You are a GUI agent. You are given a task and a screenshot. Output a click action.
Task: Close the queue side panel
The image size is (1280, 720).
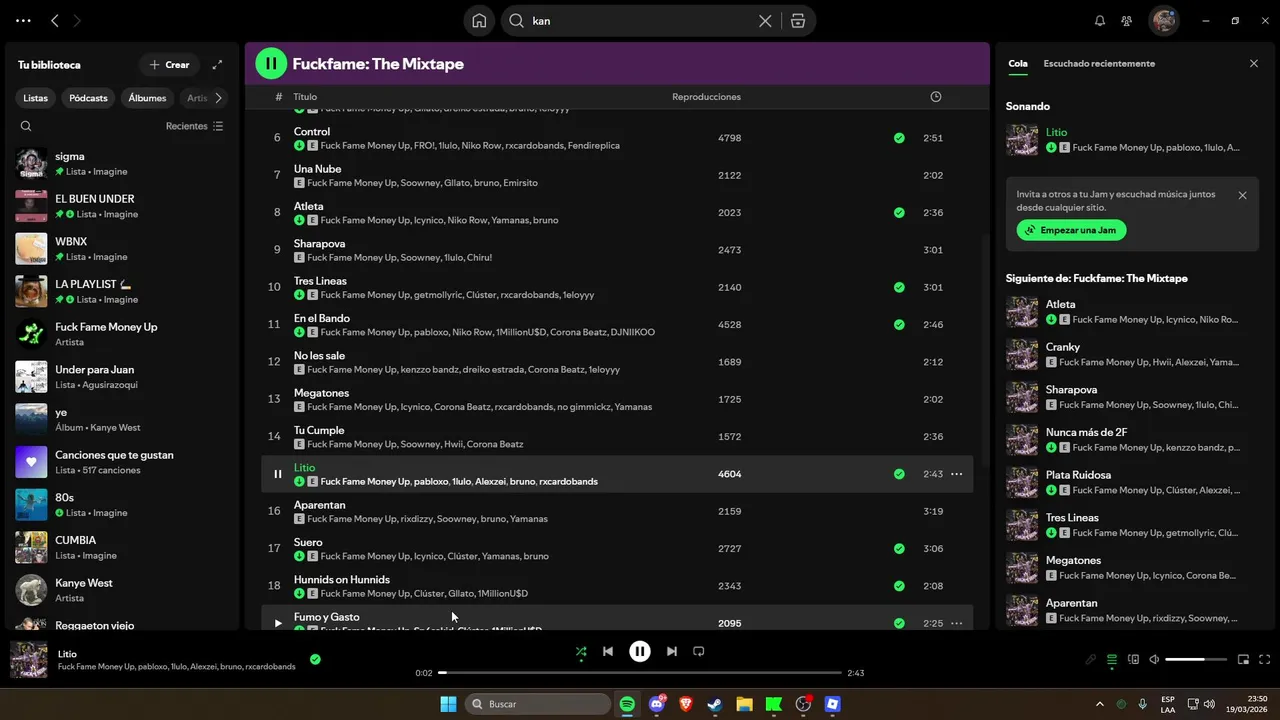(1254, 63)
